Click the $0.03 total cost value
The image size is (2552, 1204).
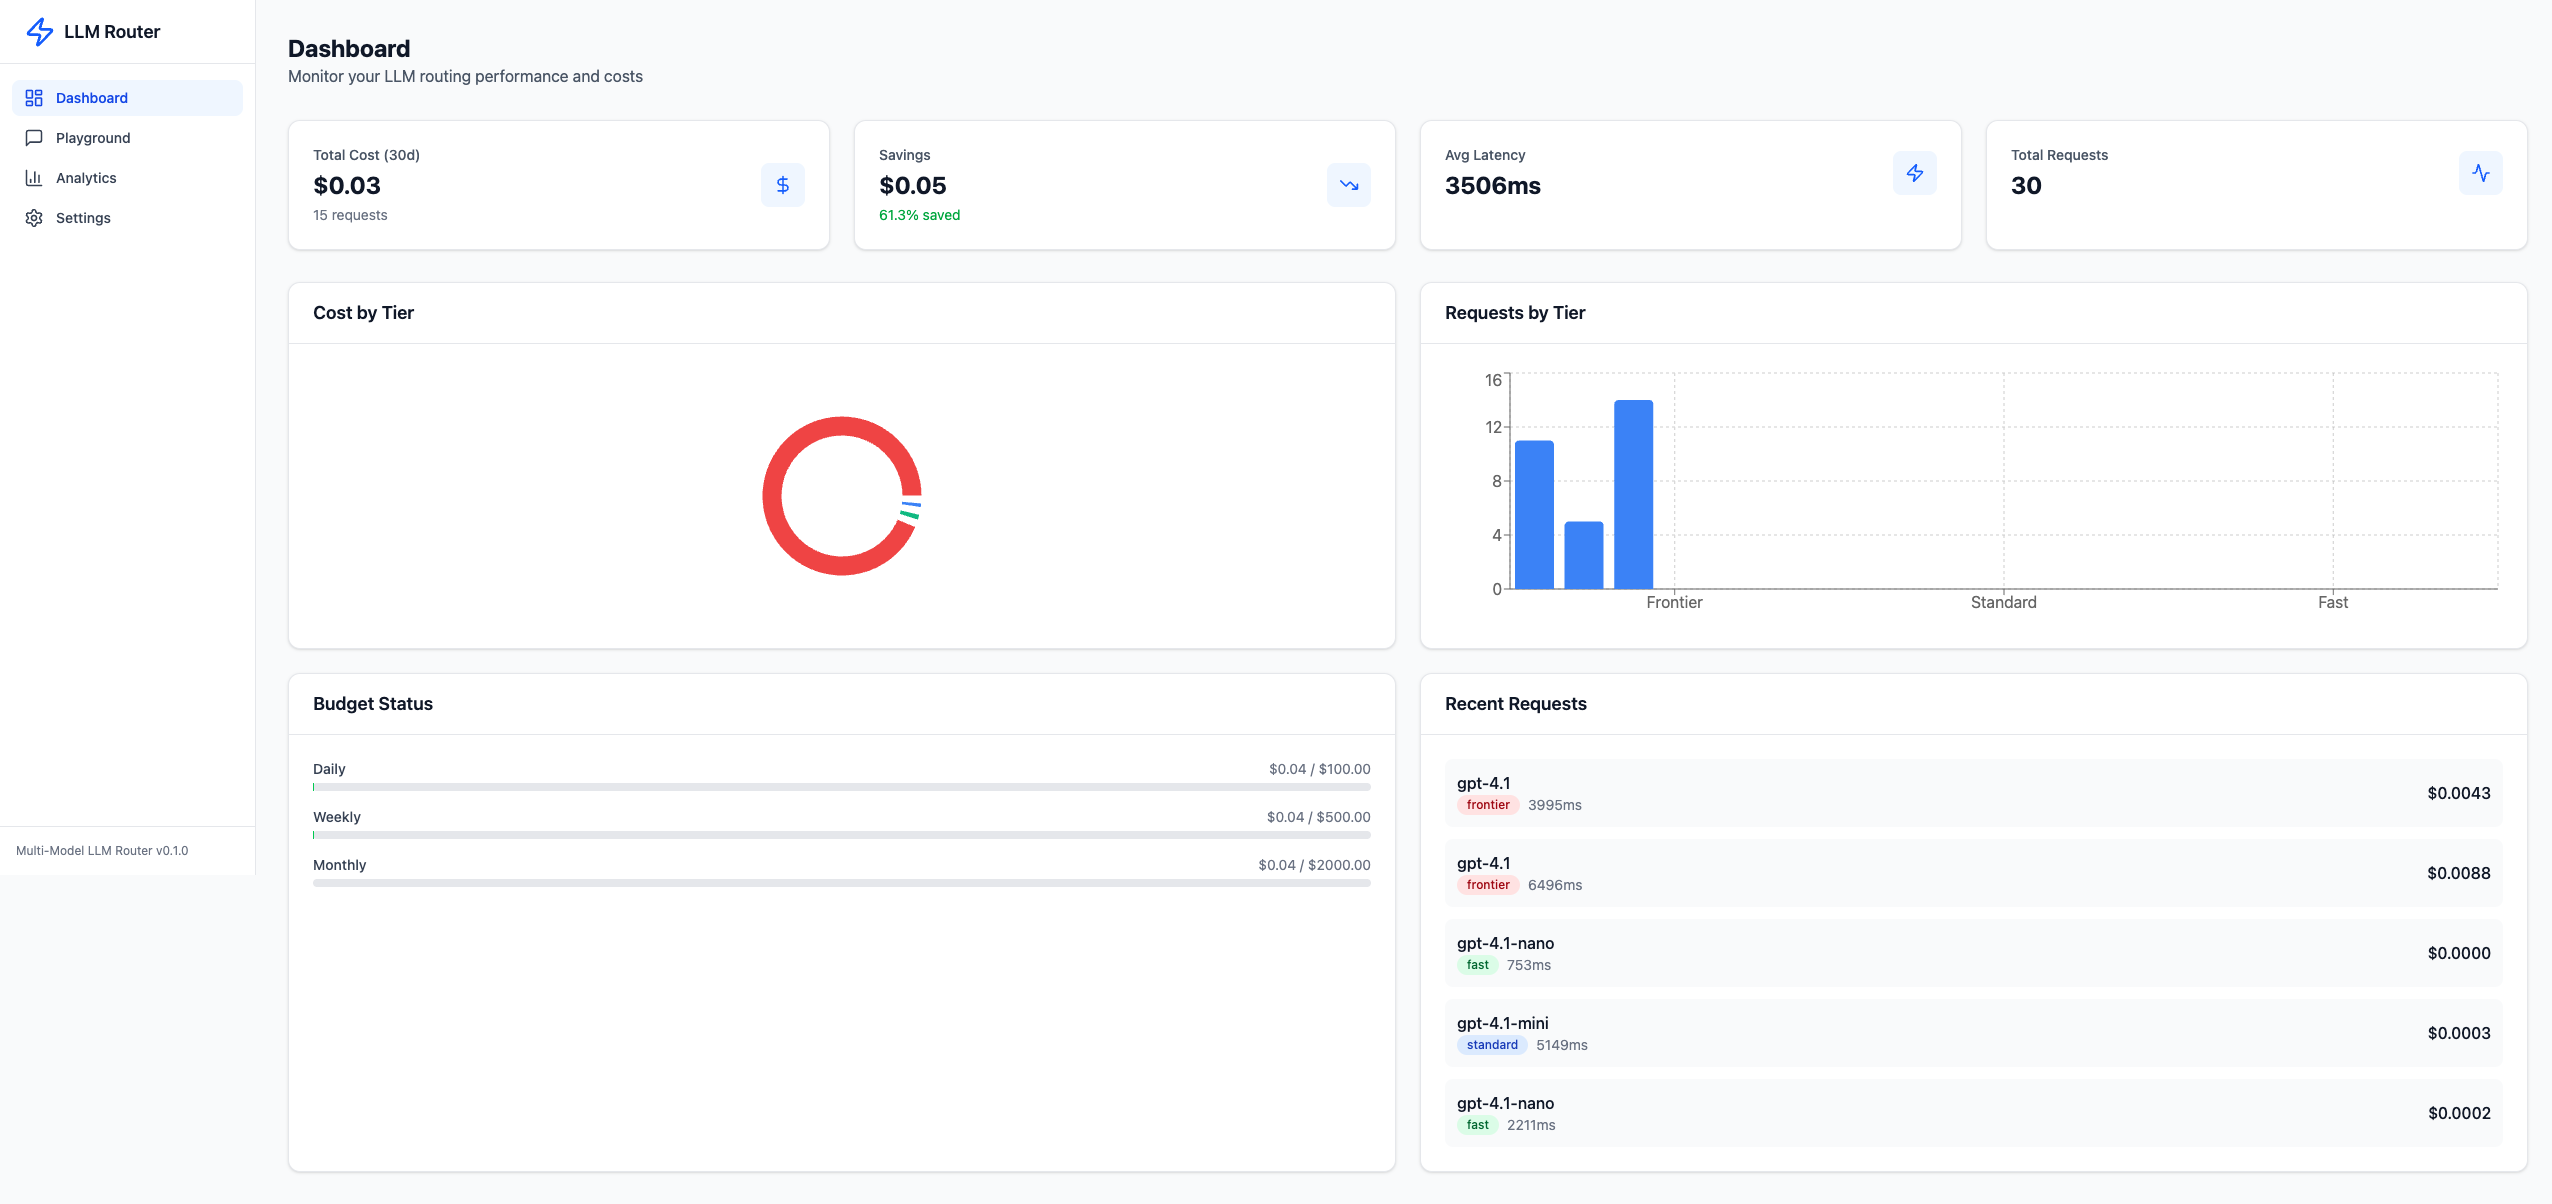click(x=347, y=186)
